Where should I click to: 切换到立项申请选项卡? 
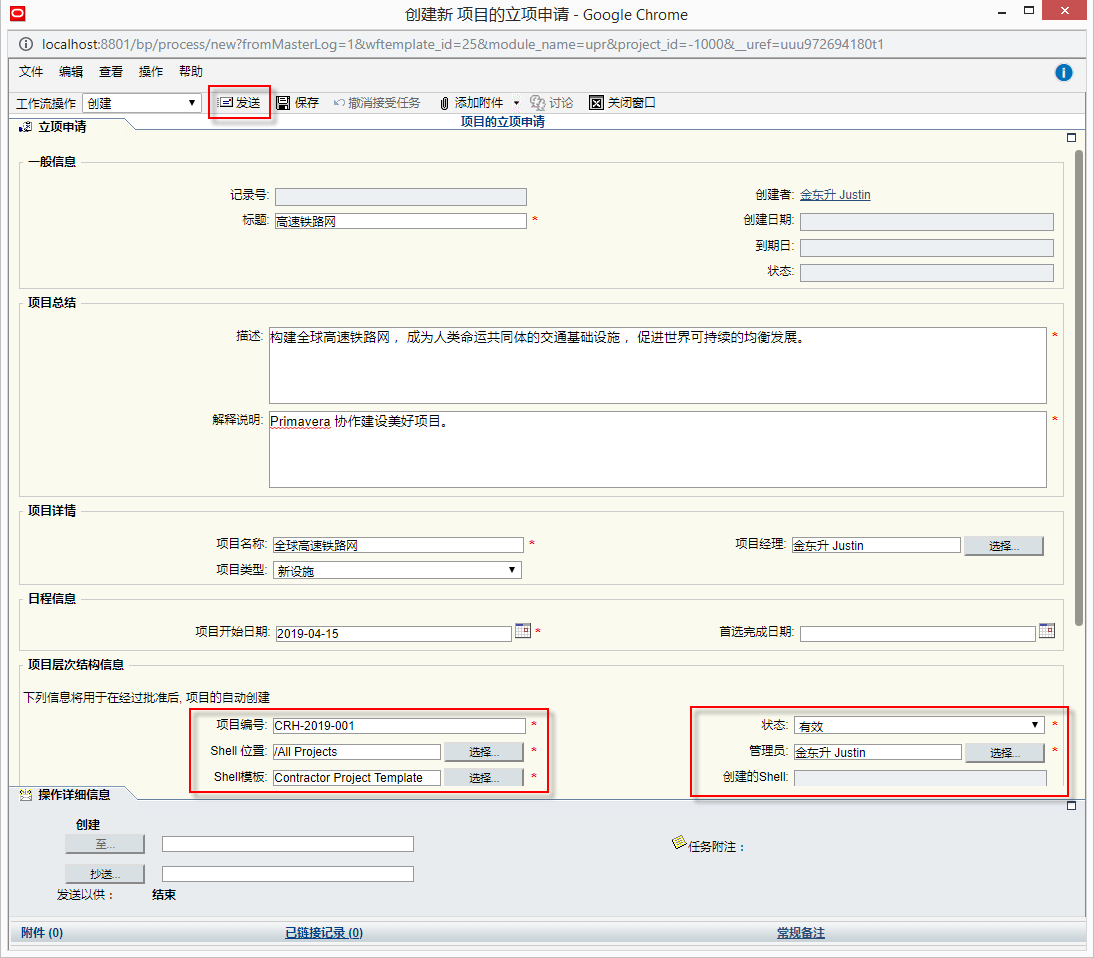coord(56,126)
